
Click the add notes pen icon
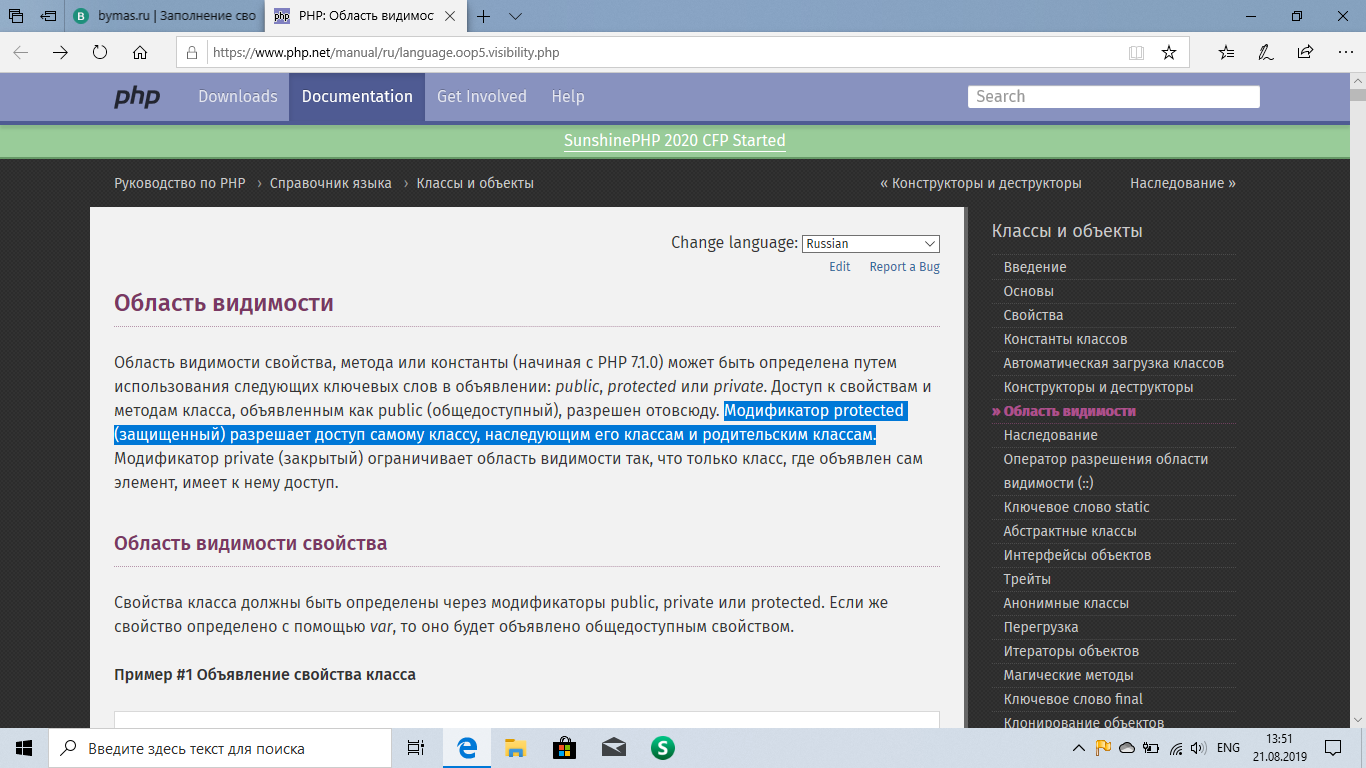1265,52
